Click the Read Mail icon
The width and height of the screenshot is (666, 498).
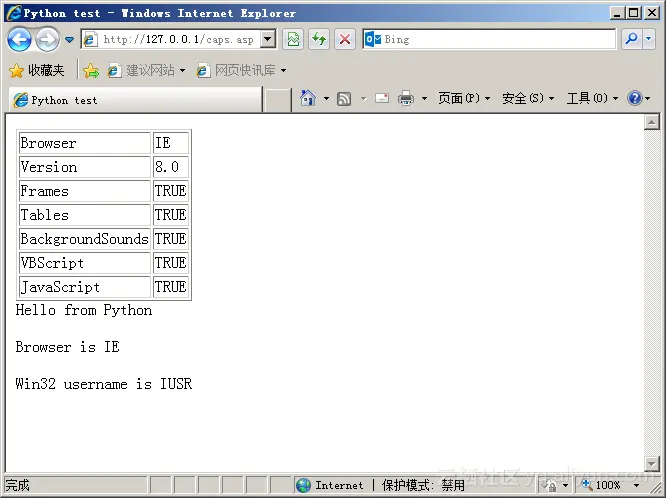tap(382, 99)
